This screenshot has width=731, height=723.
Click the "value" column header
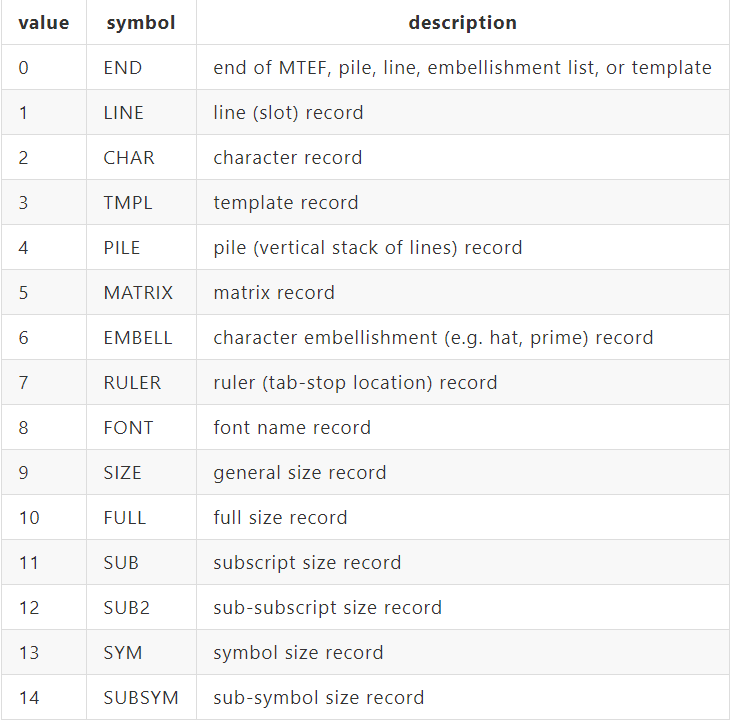(43, 23)
